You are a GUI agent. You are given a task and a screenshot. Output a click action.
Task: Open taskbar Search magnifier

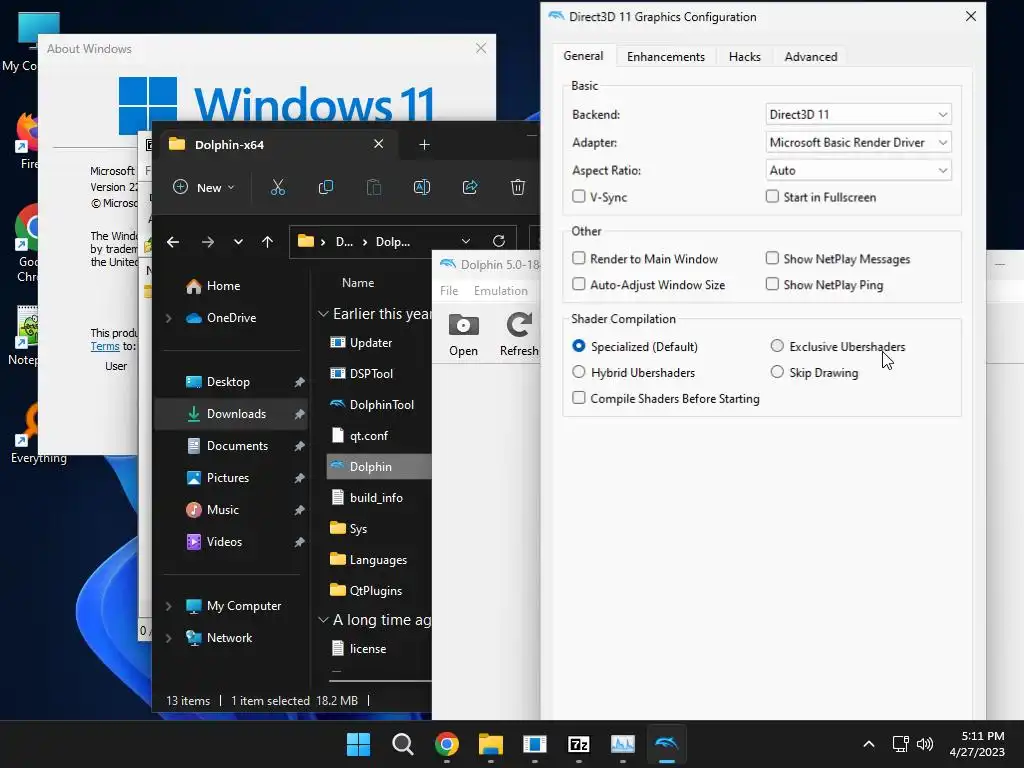[402, 744]
